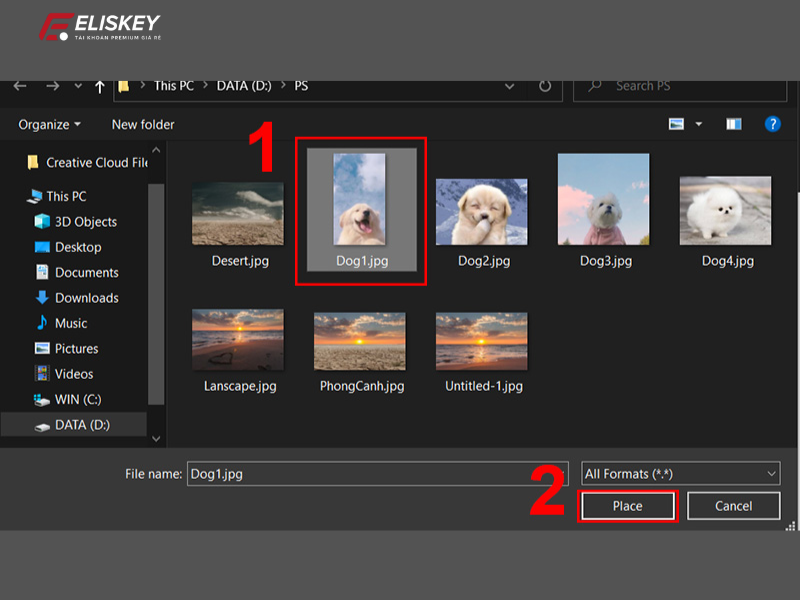Screen dimensions: 800x600
Task: Open the Help question mark icon
Action: (x=771, y=124)
